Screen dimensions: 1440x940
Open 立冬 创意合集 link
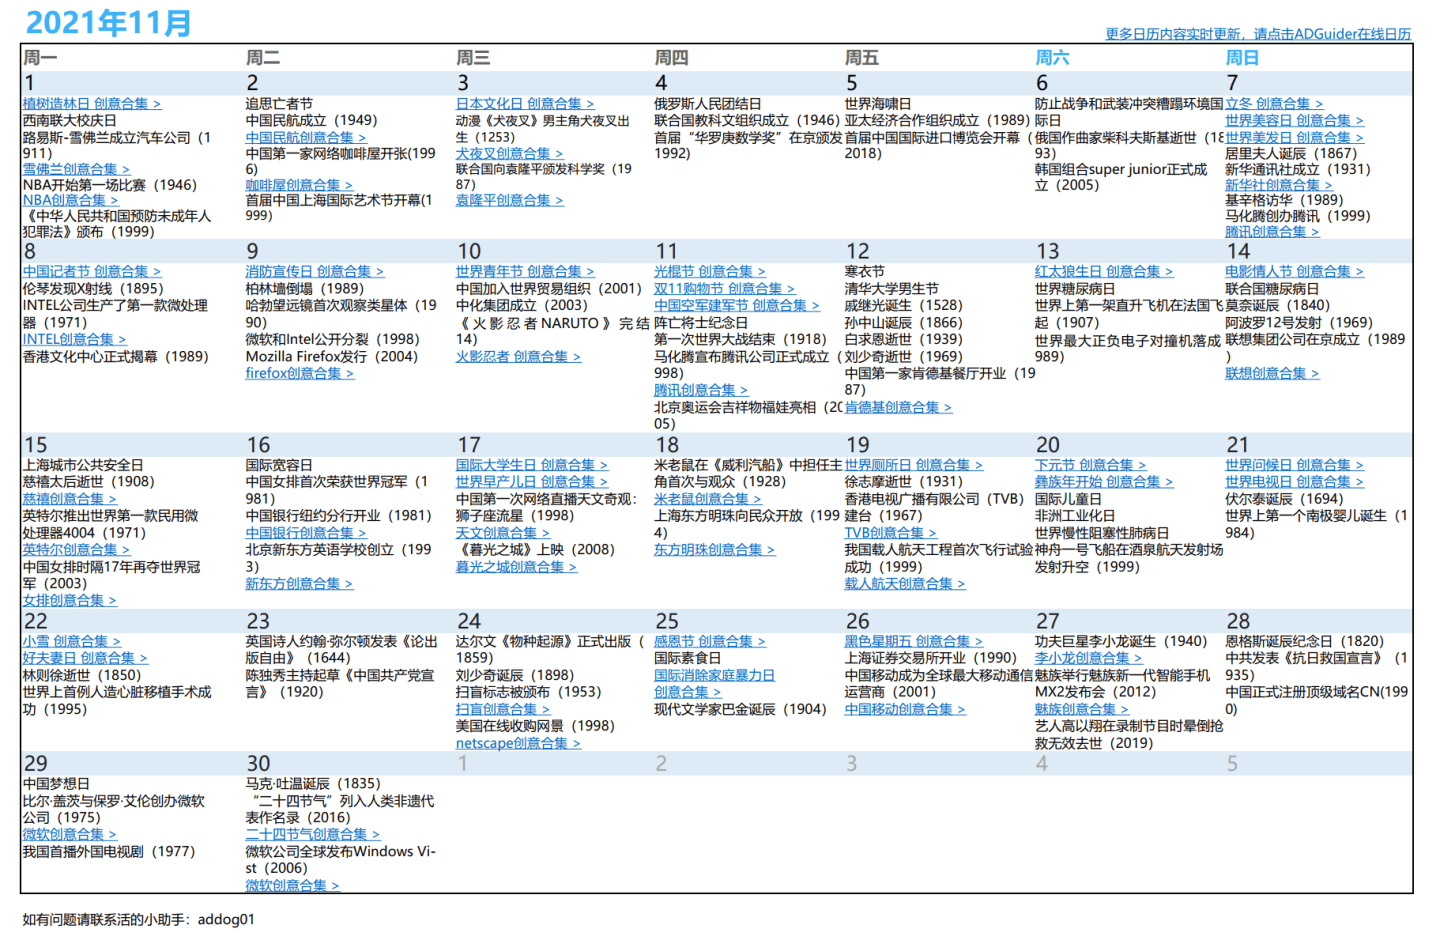[1274, 104]
